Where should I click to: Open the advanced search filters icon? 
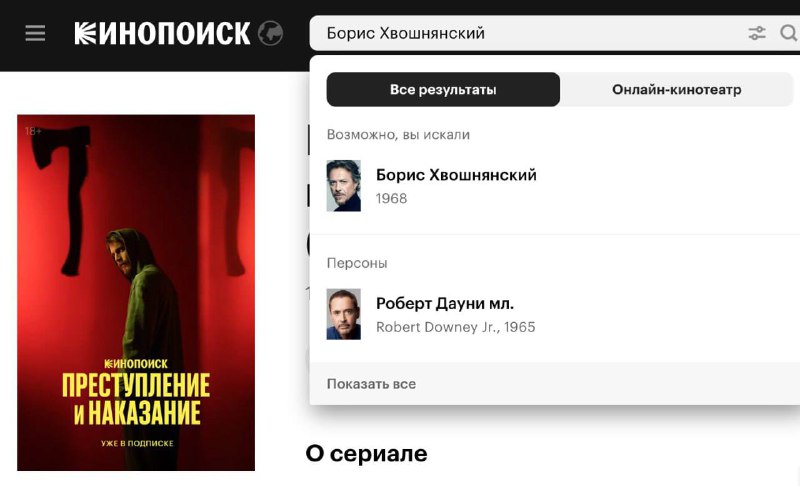click(x=757, y=34)
